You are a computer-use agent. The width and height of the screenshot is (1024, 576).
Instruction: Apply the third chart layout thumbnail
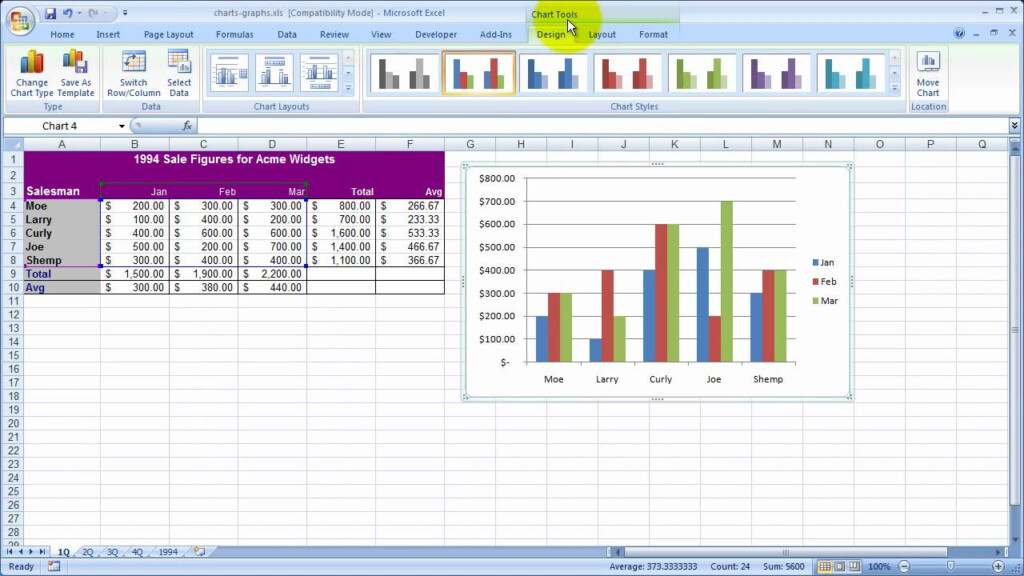pyautogui.click(x=319, y=72)
